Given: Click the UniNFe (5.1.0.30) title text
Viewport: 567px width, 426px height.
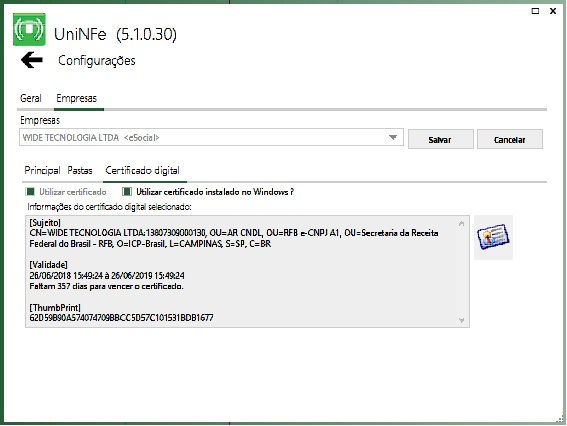Looking at the screenshot, I should pos(115,34).
